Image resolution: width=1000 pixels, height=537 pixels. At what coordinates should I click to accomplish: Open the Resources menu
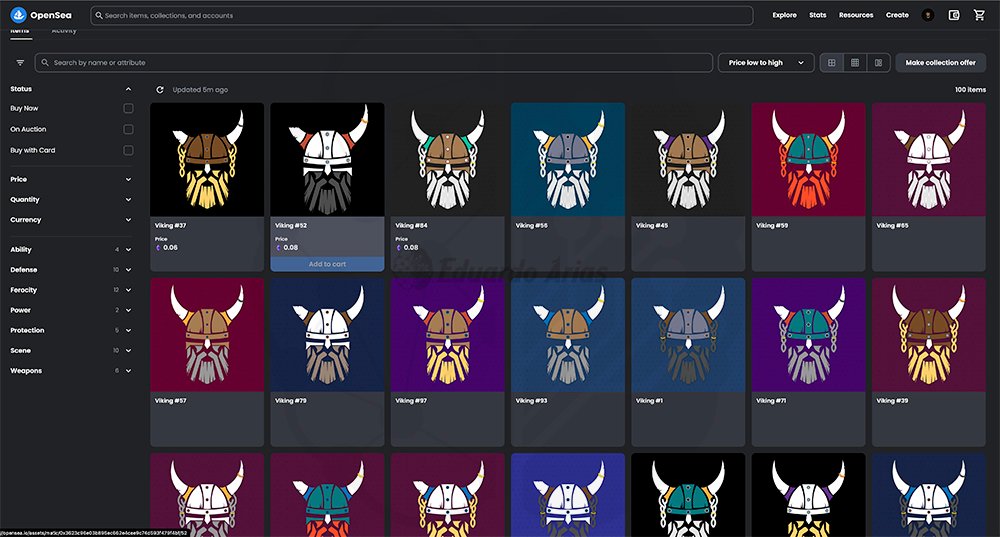[856, 15]
